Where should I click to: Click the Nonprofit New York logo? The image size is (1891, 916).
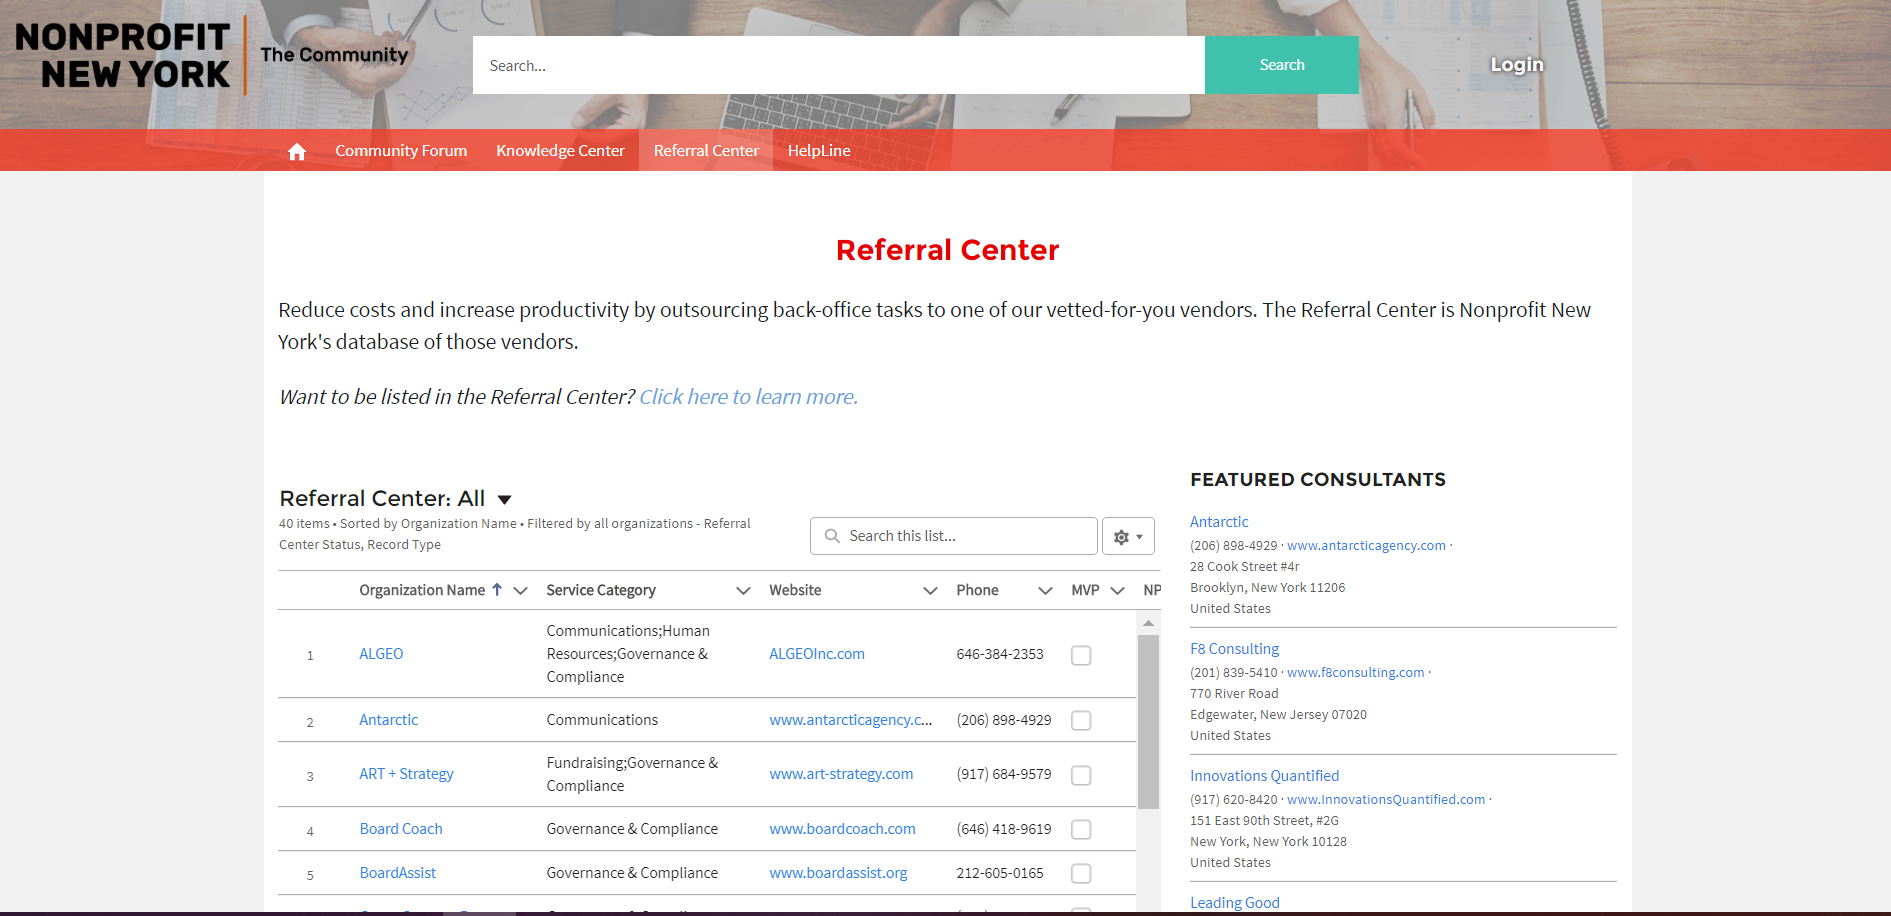click(120, 52)
